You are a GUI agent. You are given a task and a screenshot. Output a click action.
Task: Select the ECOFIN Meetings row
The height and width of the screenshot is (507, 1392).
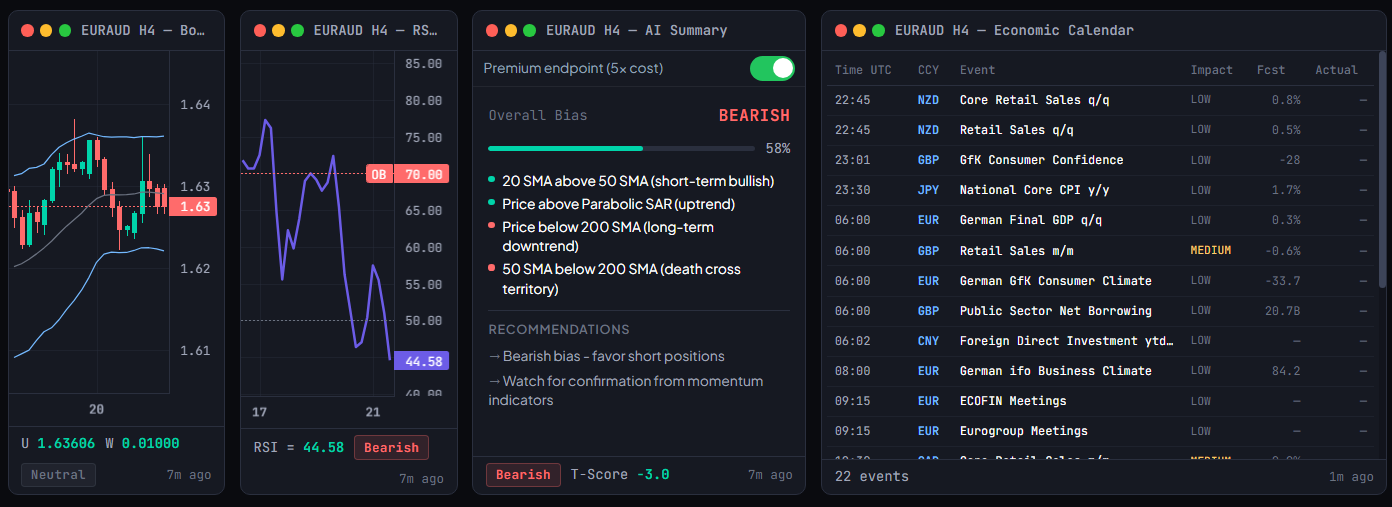[1103, 401]
